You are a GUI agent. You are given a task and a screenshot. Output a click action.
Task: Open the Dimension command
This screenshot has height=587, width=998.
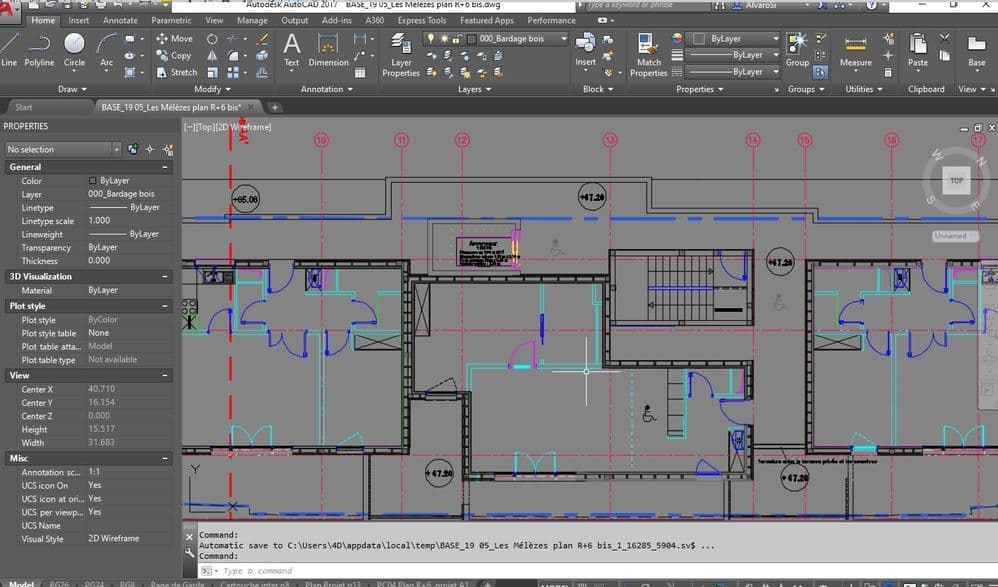point(328,48)
